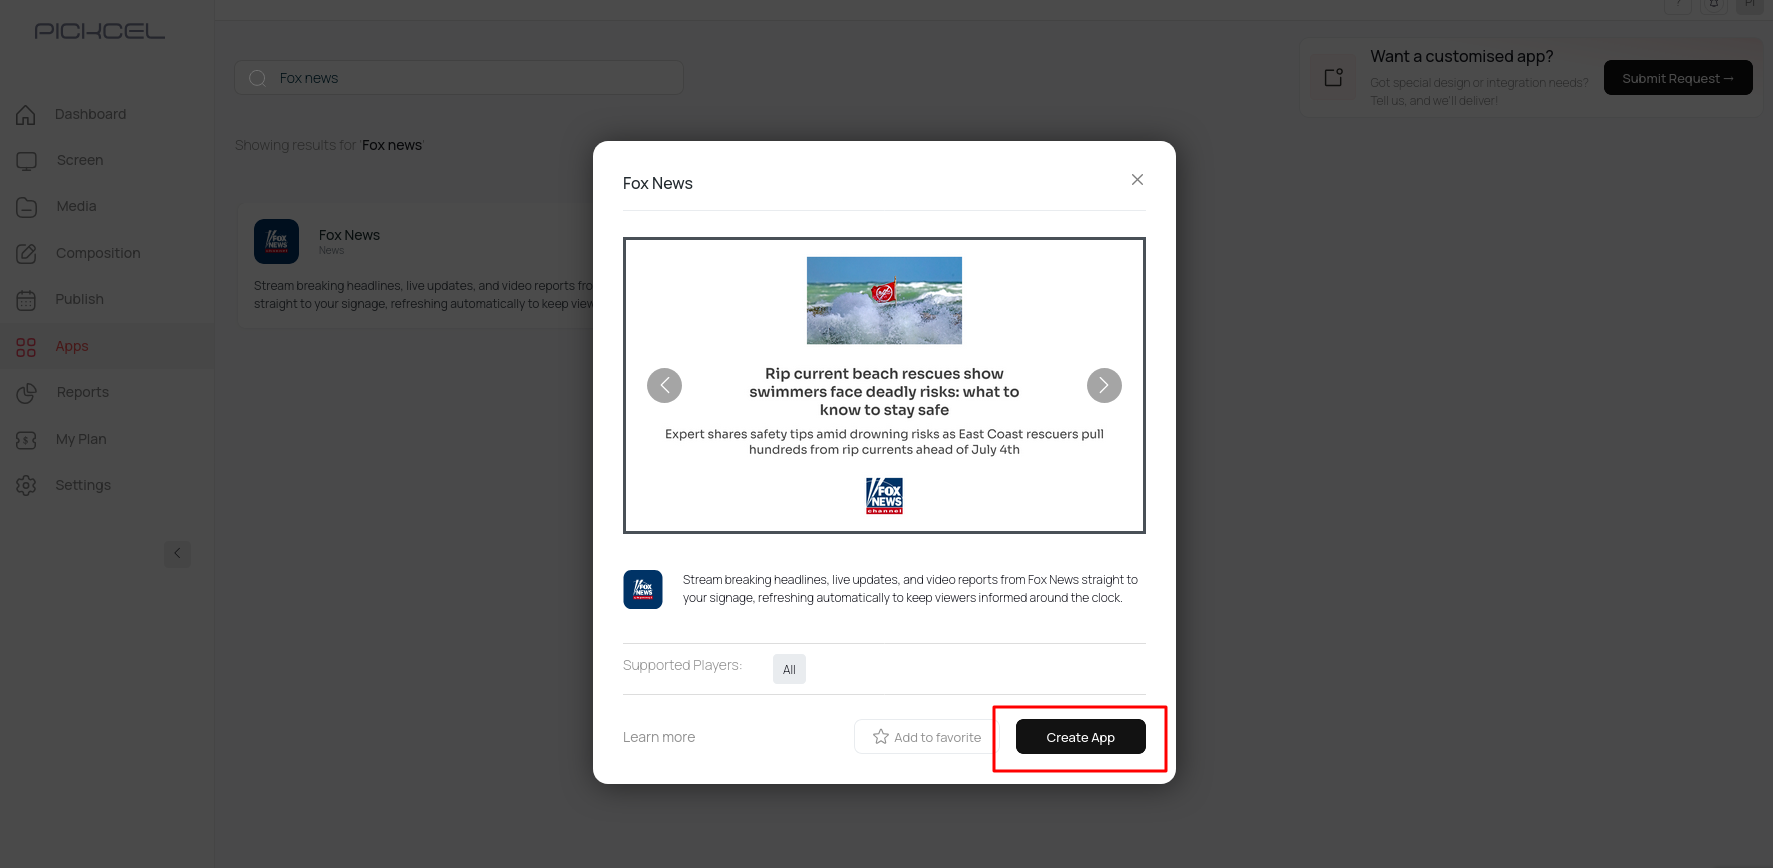Go to My Plan
Image resolution: width=1773 pixels, height=868 pixels.
81,439
